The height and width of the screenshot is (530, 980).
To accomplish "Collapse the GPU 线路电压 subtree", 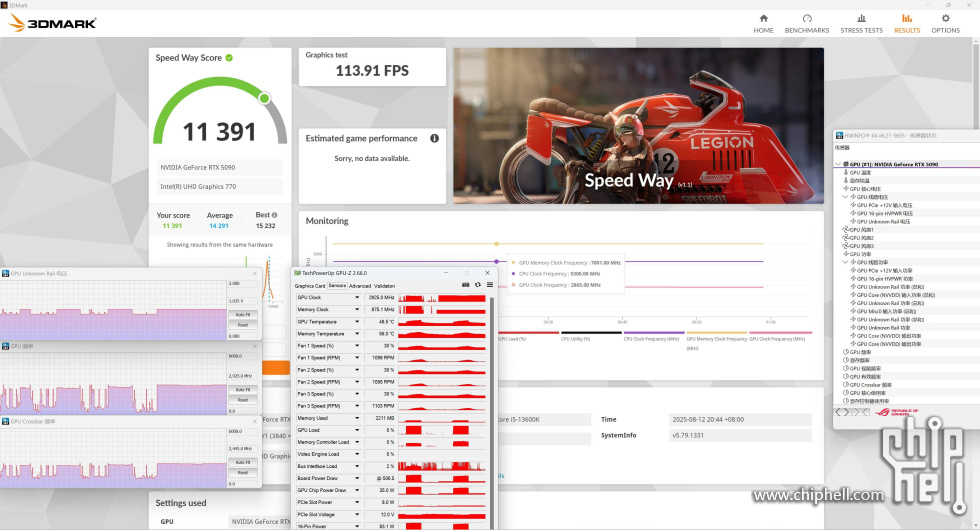I will [846, 197].
